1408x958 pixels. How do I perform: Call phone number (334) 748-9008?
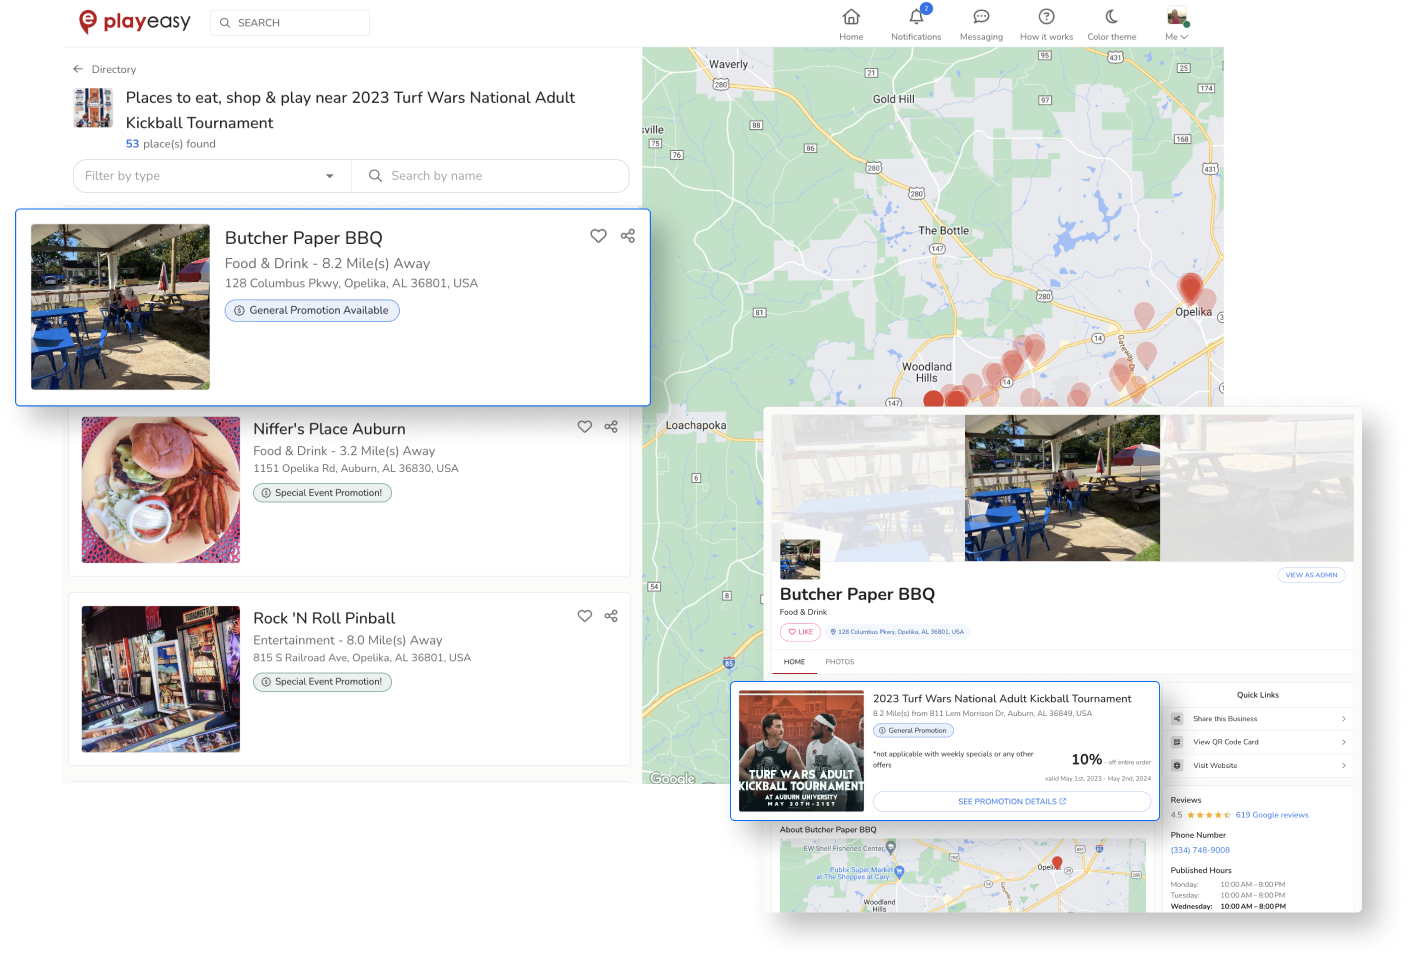tap(1200, 850)
